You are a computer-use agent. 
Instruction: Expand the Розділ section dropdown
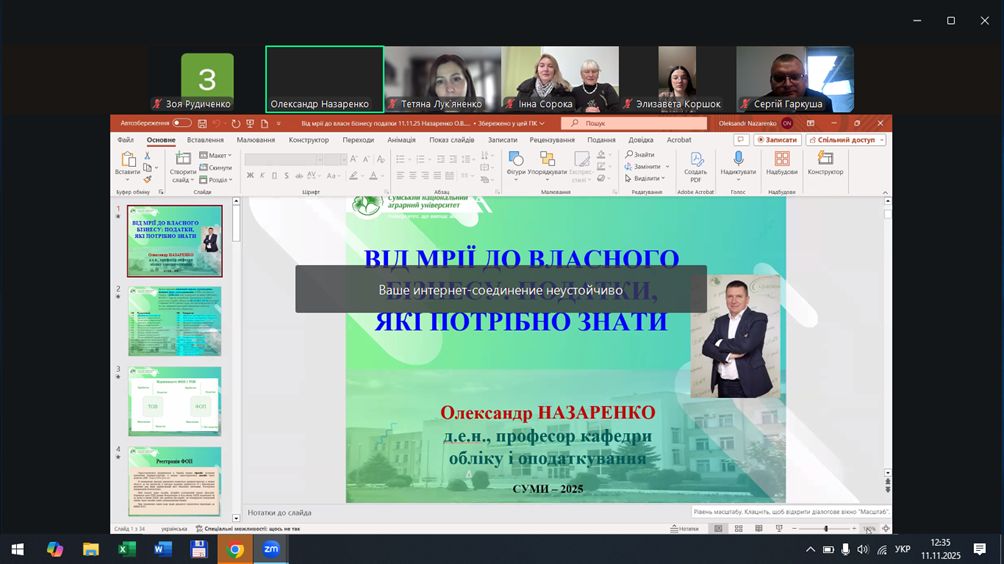(x=216, y=180)
